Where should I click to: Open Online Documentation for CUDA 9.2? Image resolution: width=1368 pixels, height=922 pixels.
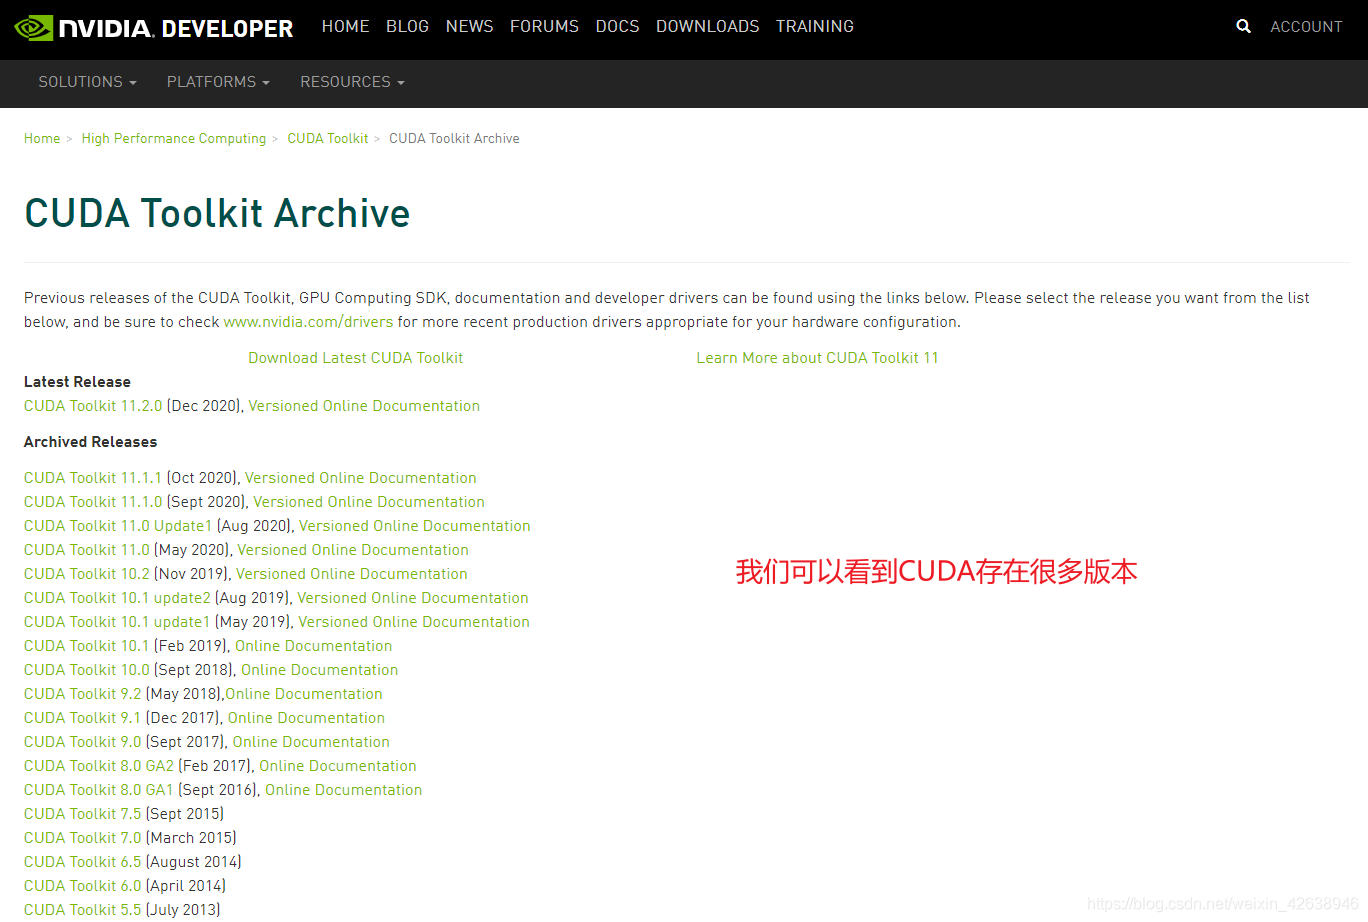pos(304,694)
